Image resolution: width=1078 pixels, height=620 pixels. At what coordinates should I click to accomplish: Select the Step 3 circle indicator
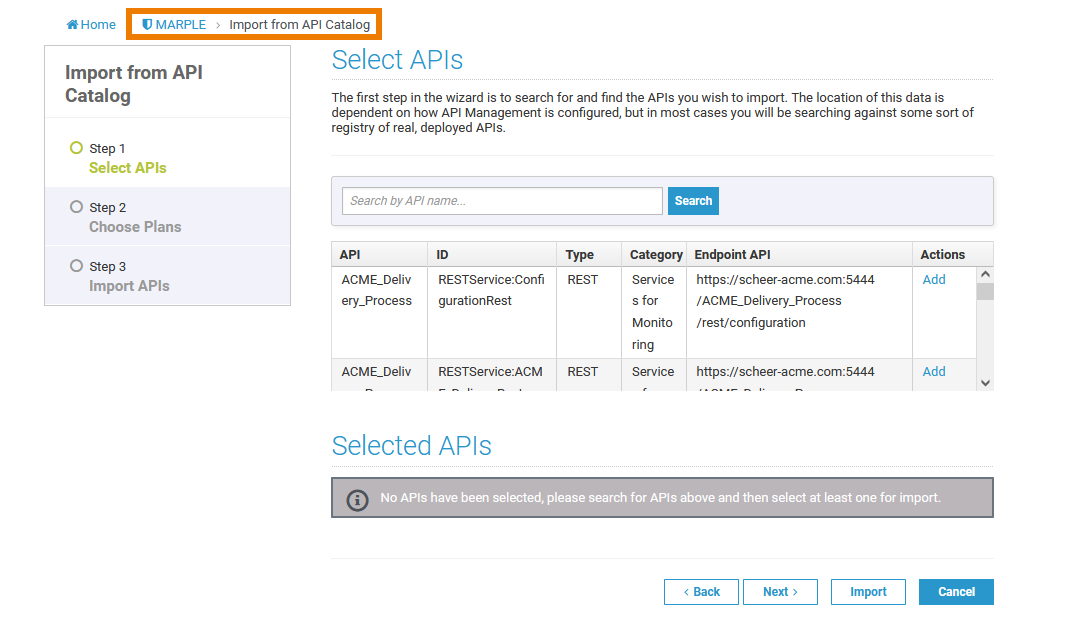(76, 266)
